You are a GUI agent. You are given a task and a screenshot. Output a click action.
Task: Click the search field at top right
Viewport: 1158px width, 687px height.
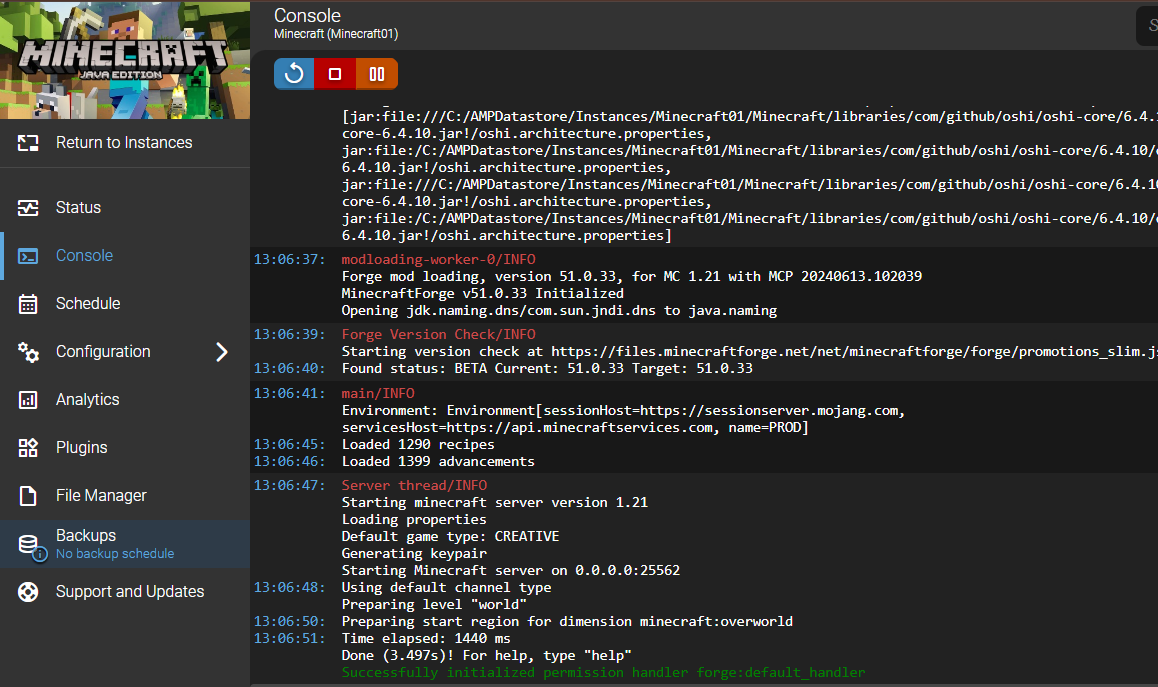[x=1146, y=26]
